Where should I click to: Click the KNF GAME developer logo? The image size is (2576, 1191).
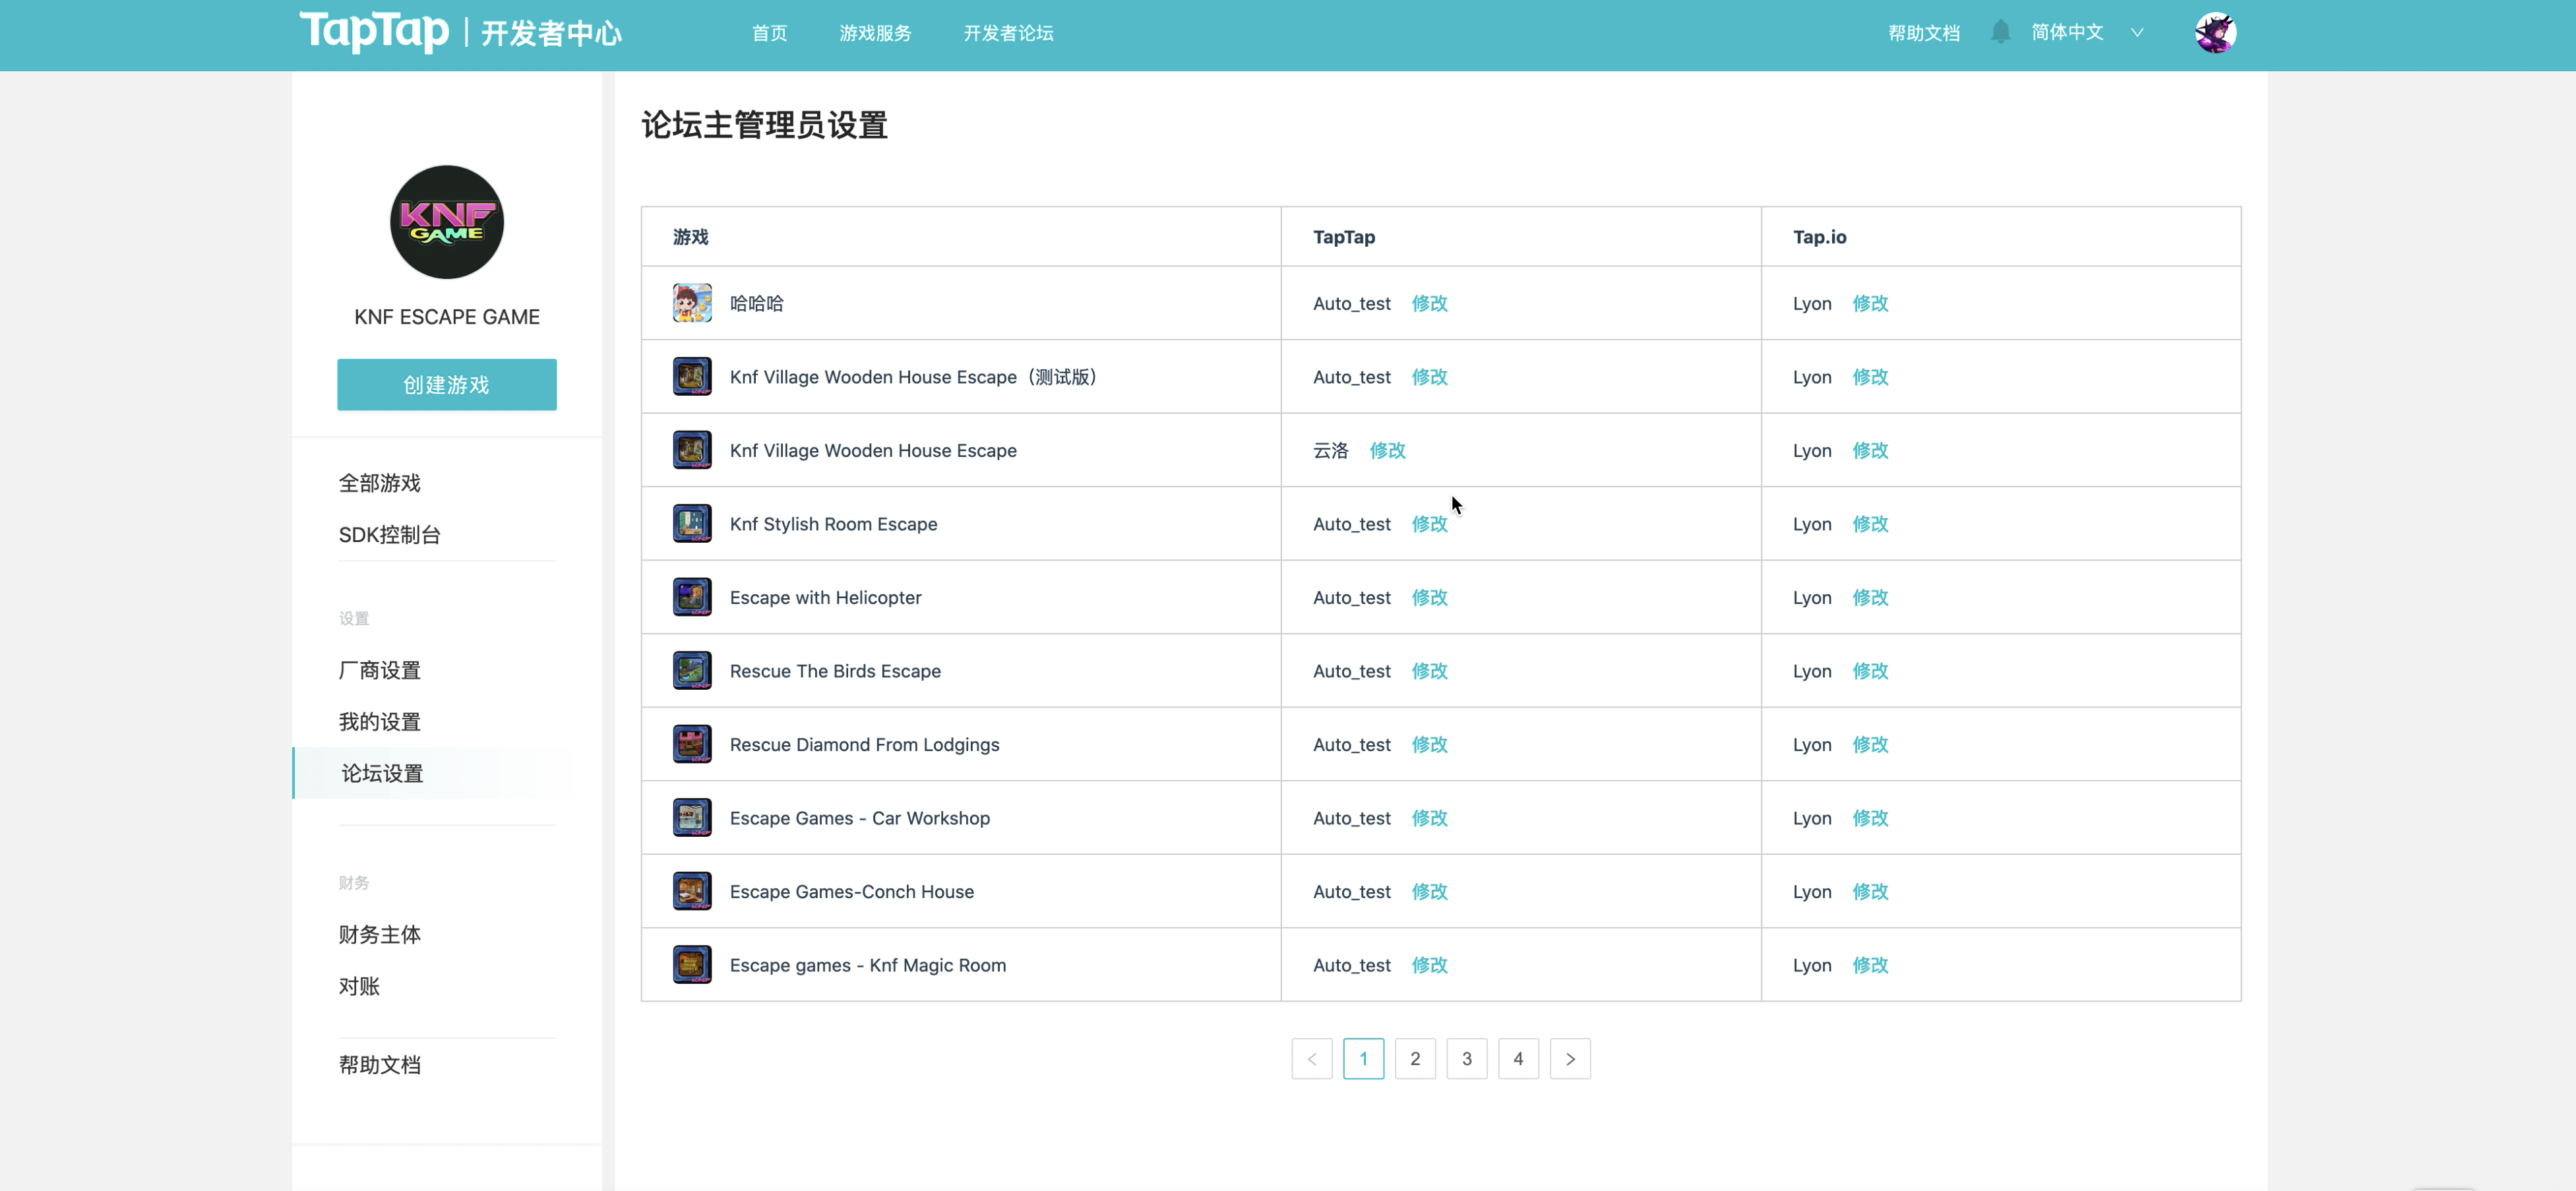click(x=446, y=222)
